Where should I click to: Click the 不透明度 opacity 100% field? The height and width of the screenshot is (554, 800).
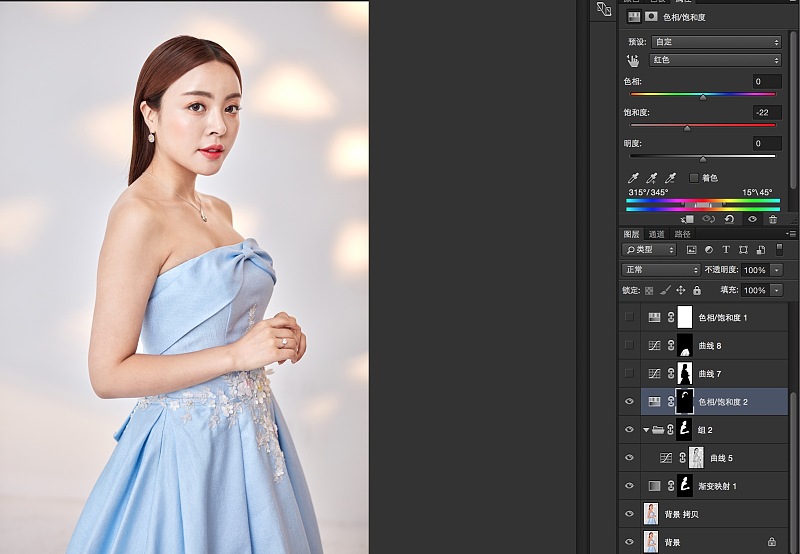(x=756, y=270)
